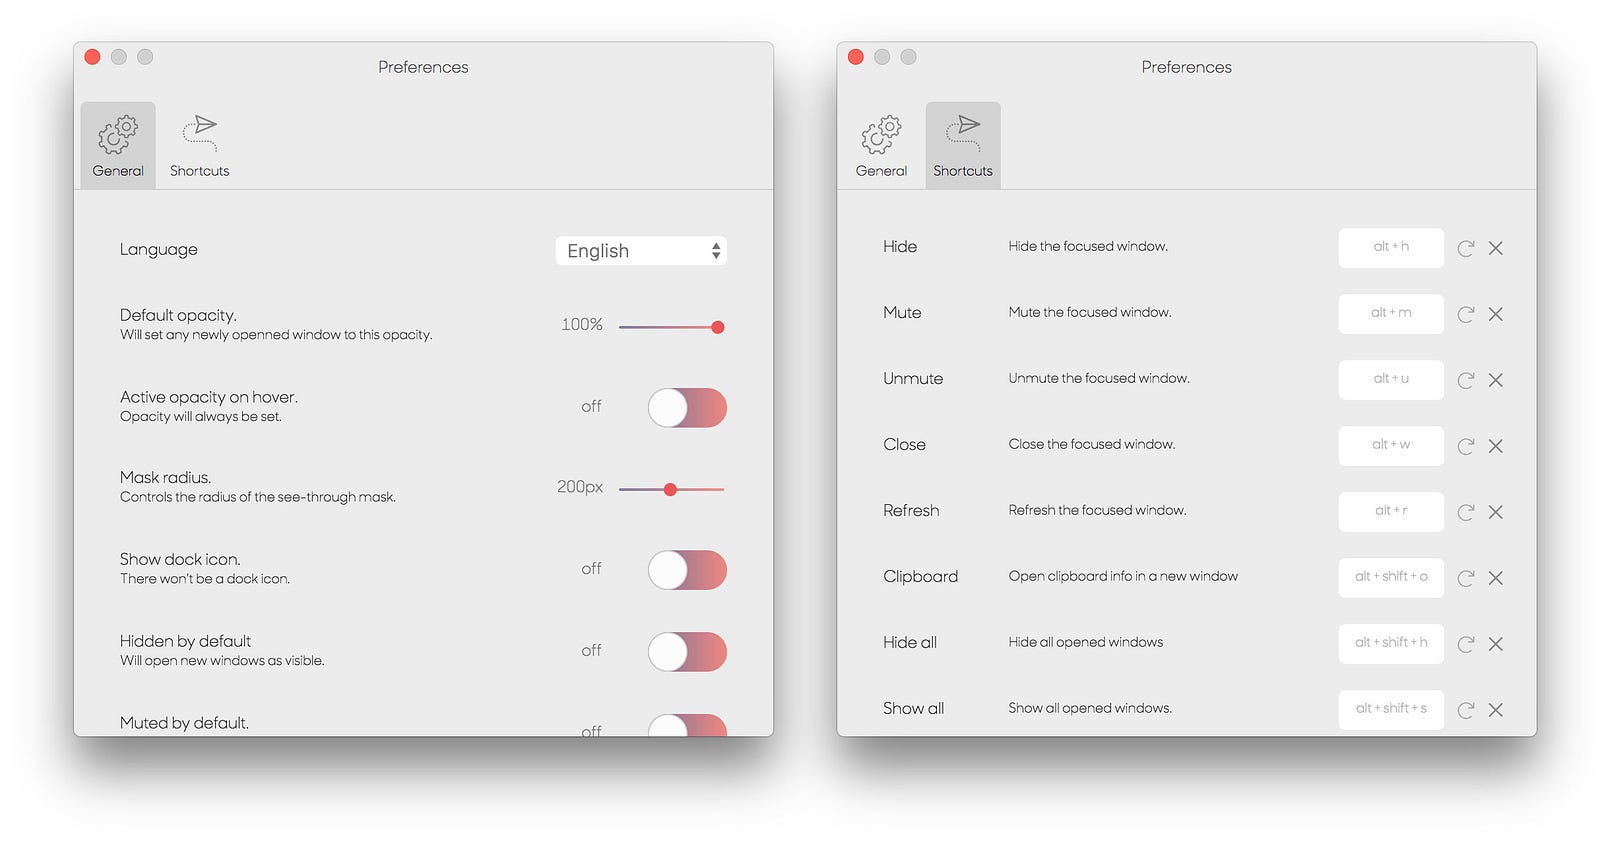Click the 'Mask radius.' setting title
Image resolution: width=1600 pixels, height=842 pixels.
point(165,477)
